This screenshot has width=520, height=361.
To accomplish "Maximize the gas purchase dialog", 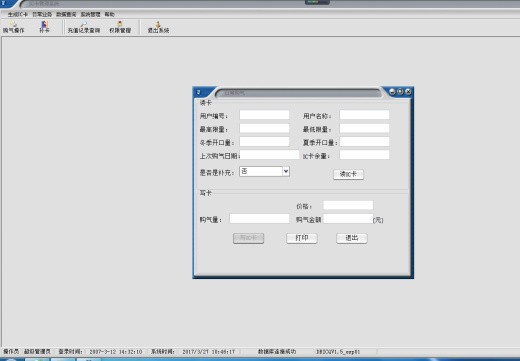I will point(400,92).
